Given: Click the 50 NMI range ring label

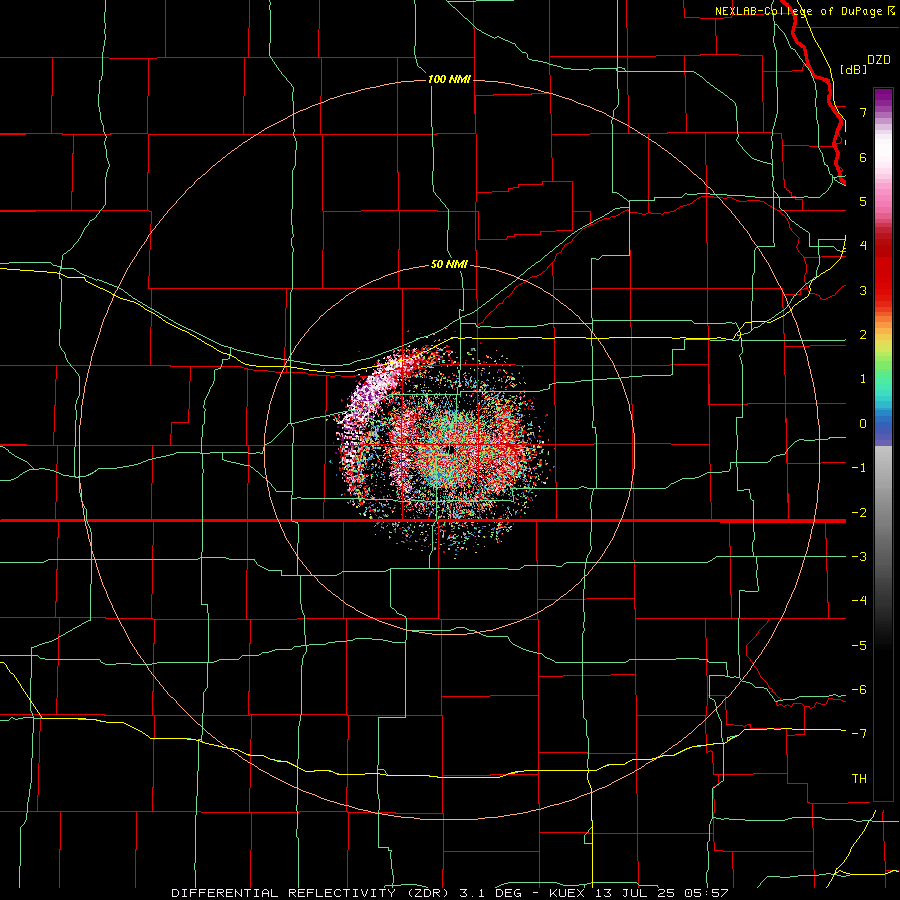Looking at the screenshot, I should [449, 265].
